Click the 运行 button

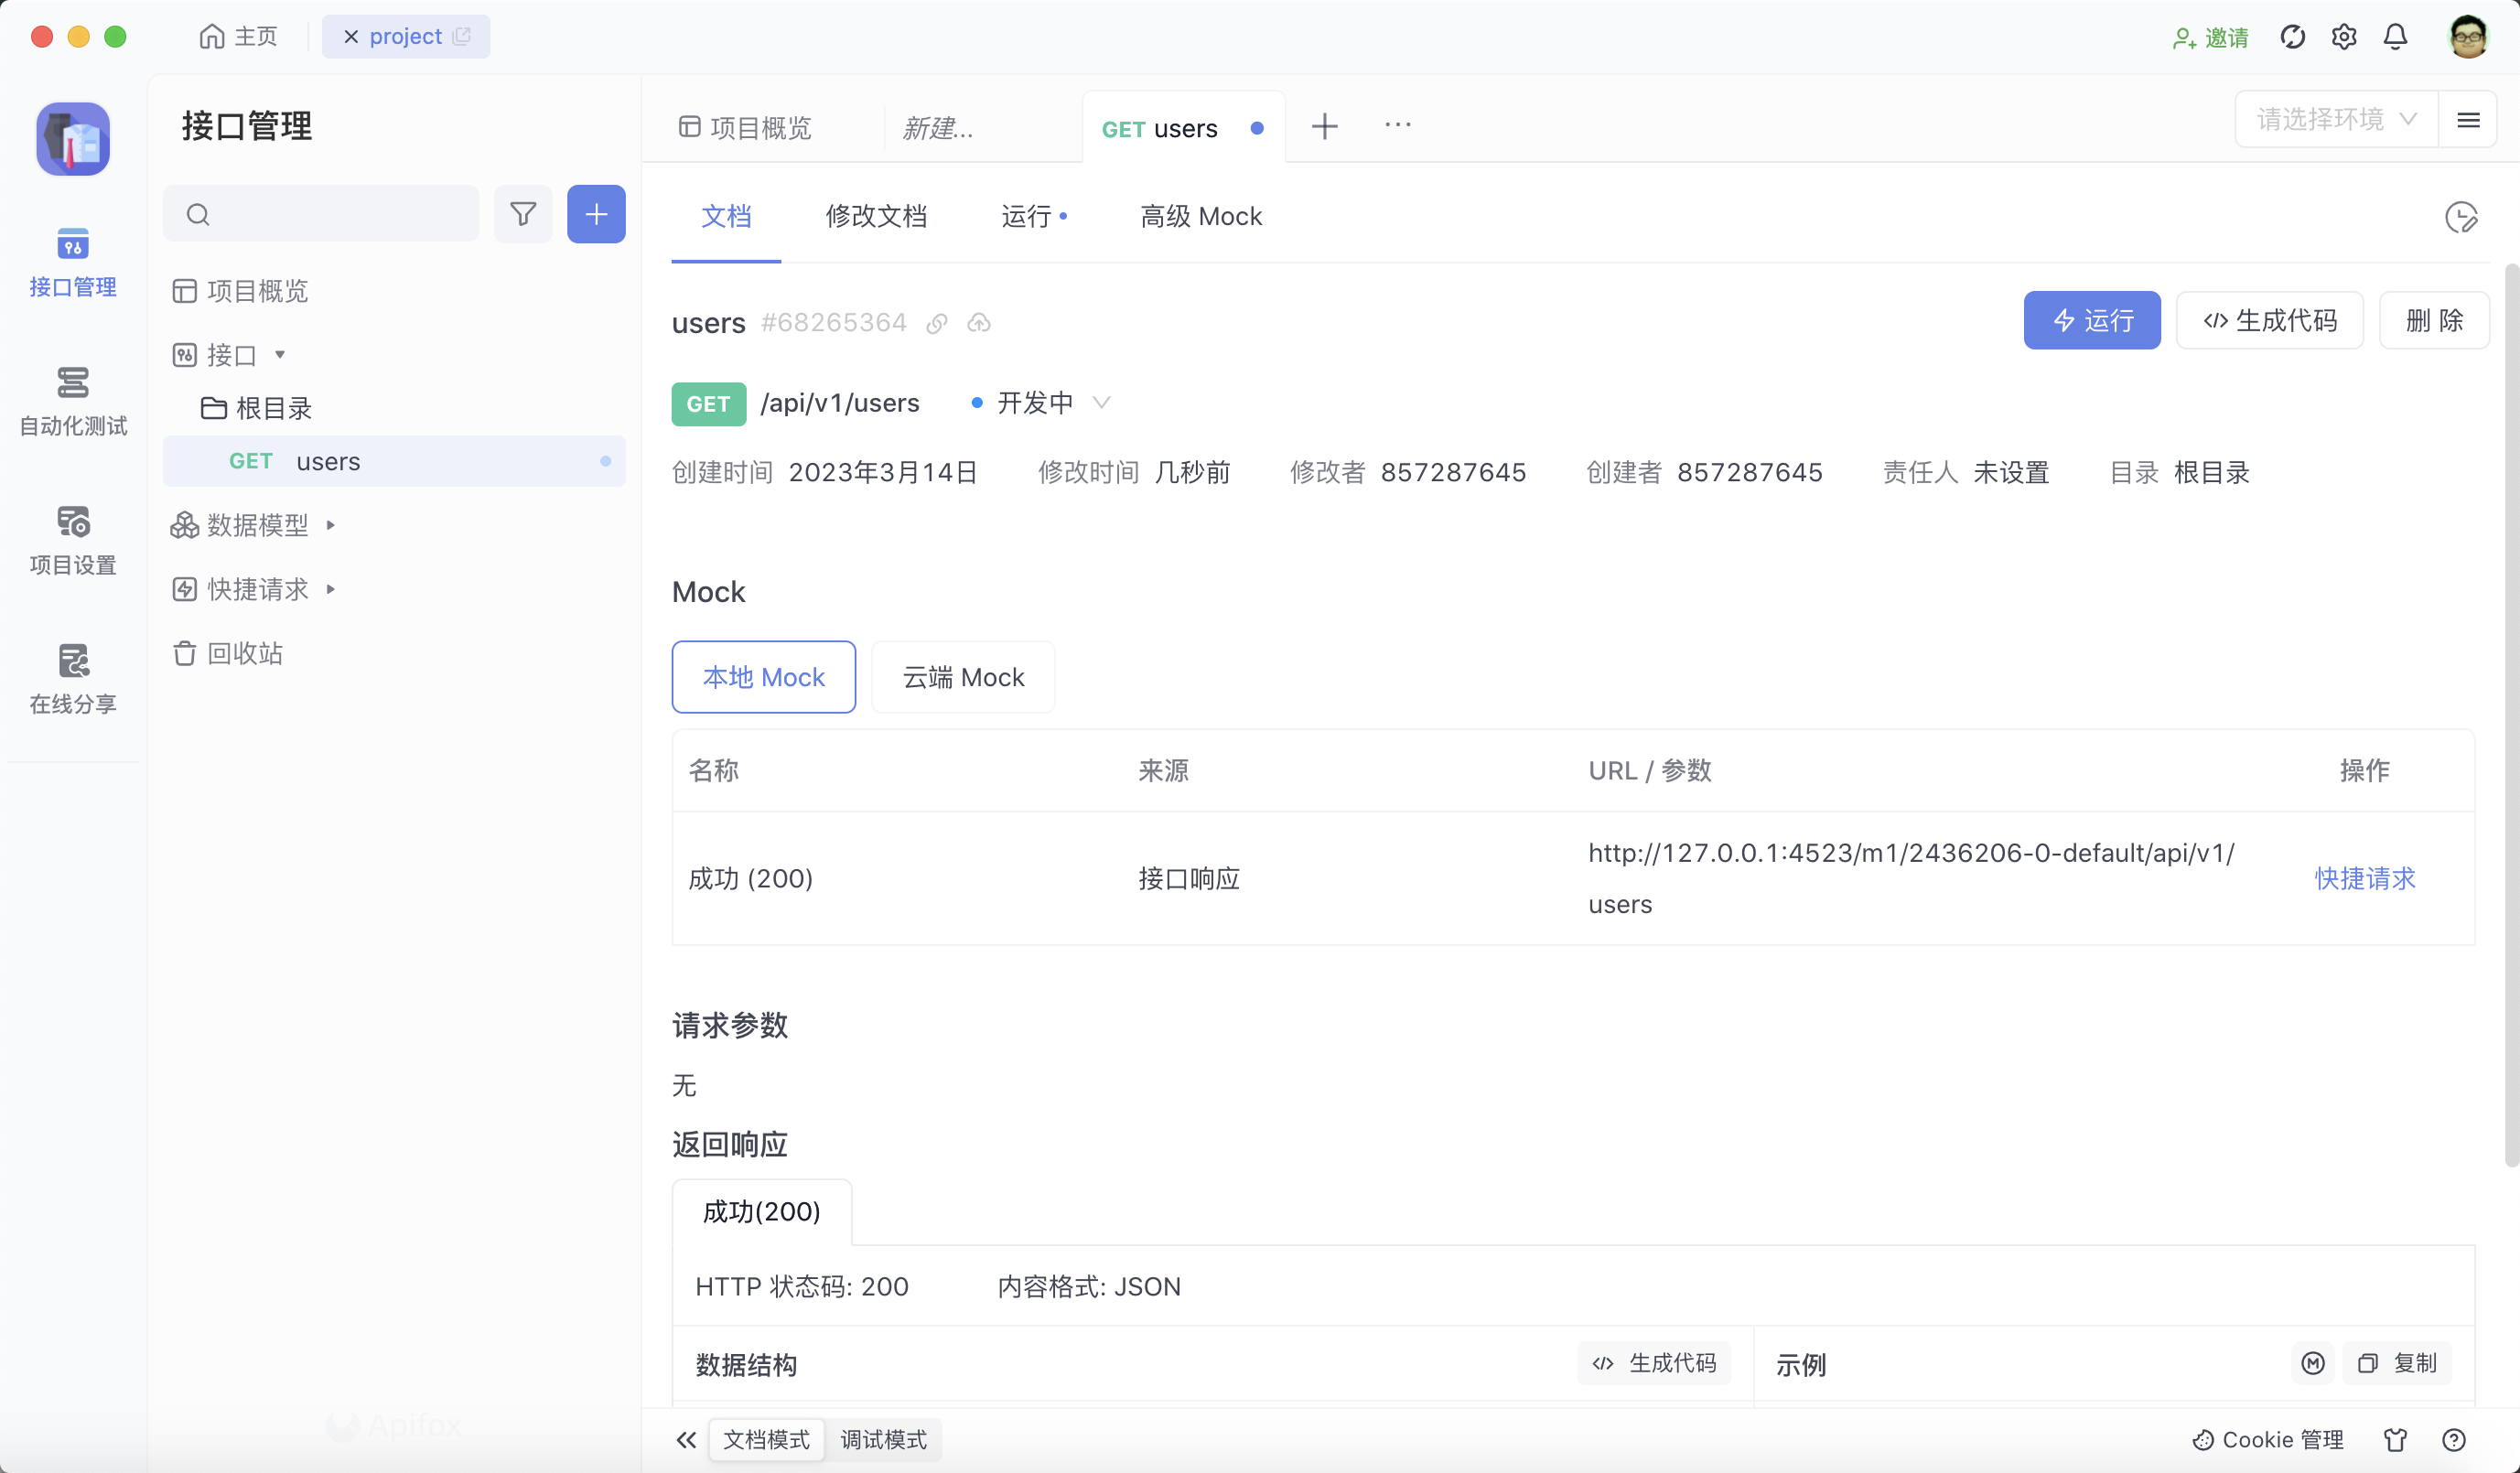click(2091, 320)
